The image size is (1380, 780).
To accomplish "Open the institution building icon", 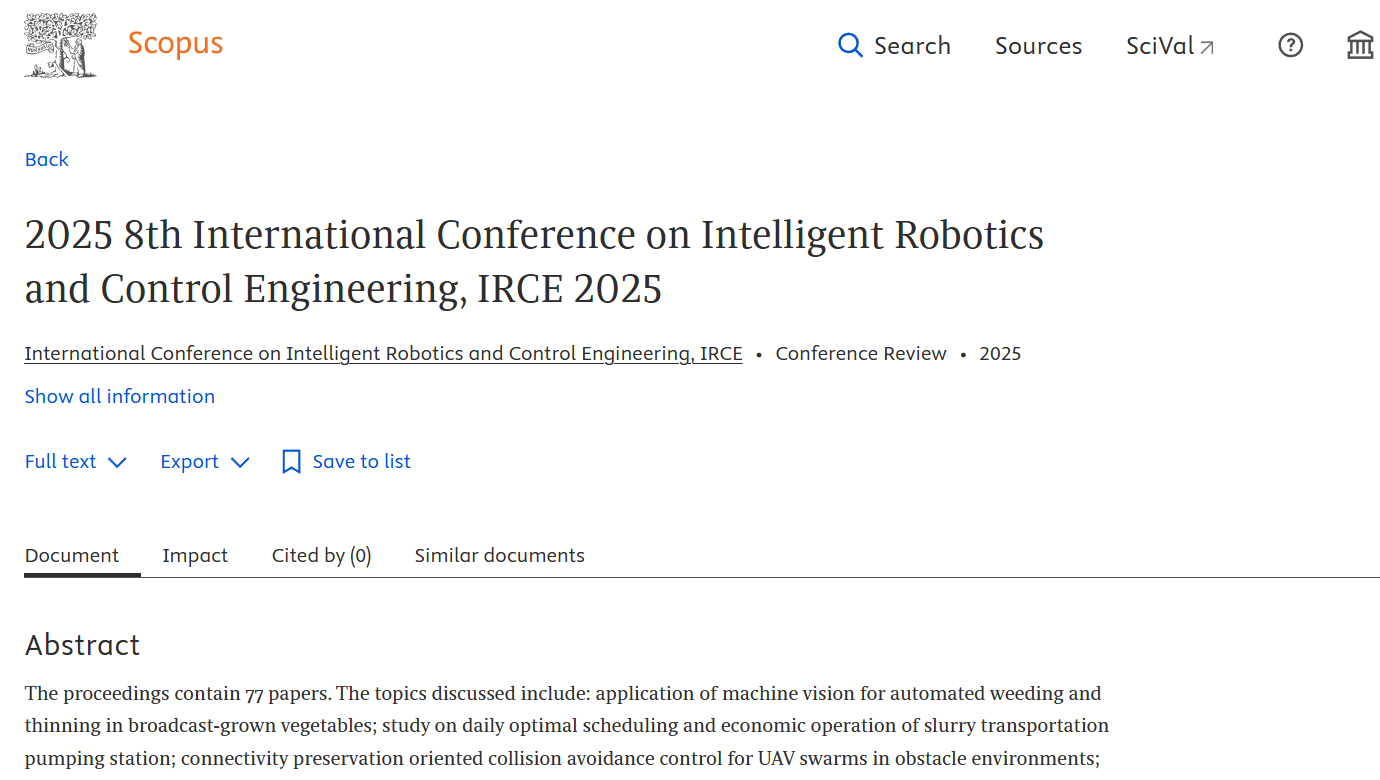I will (1360, 45).
